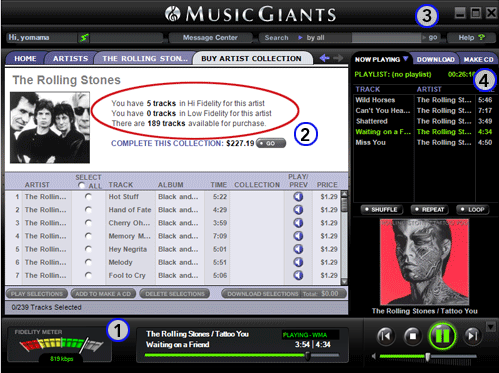The width and height of the screenshot is (499, 373).
Task: Select the Melody track radio button
Action: point(88,262)
